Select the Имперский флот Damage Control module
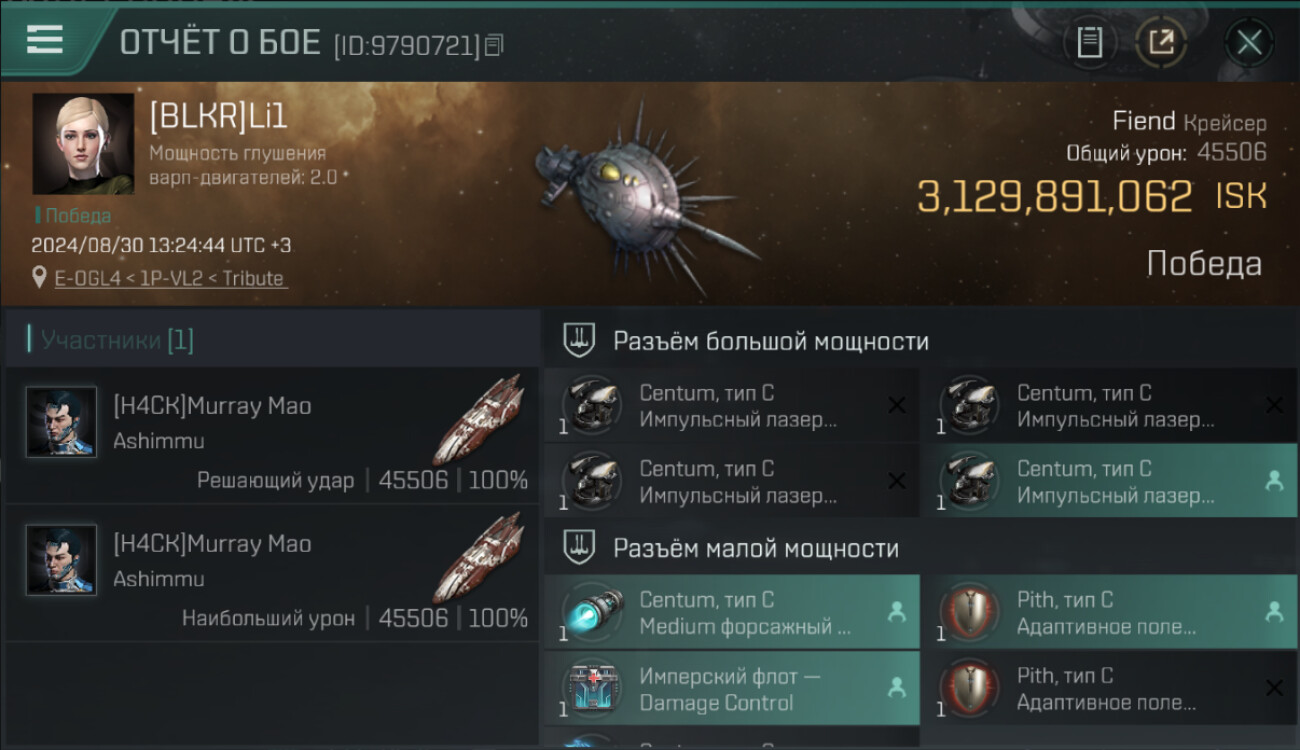This screenshot has height=750, width=1300. (732, 689)
